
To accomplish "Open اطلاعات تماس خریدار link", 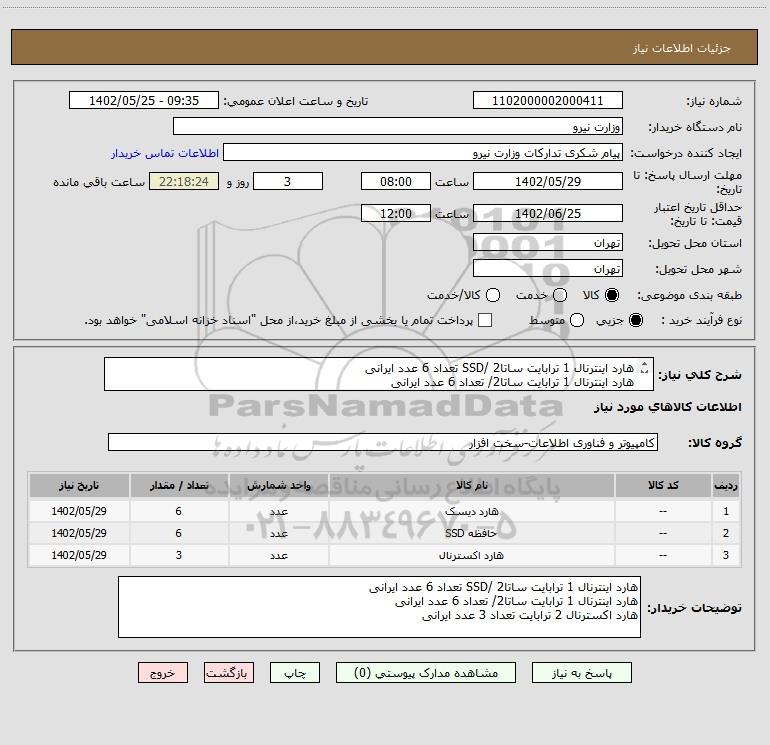I will tap(165, 153).
